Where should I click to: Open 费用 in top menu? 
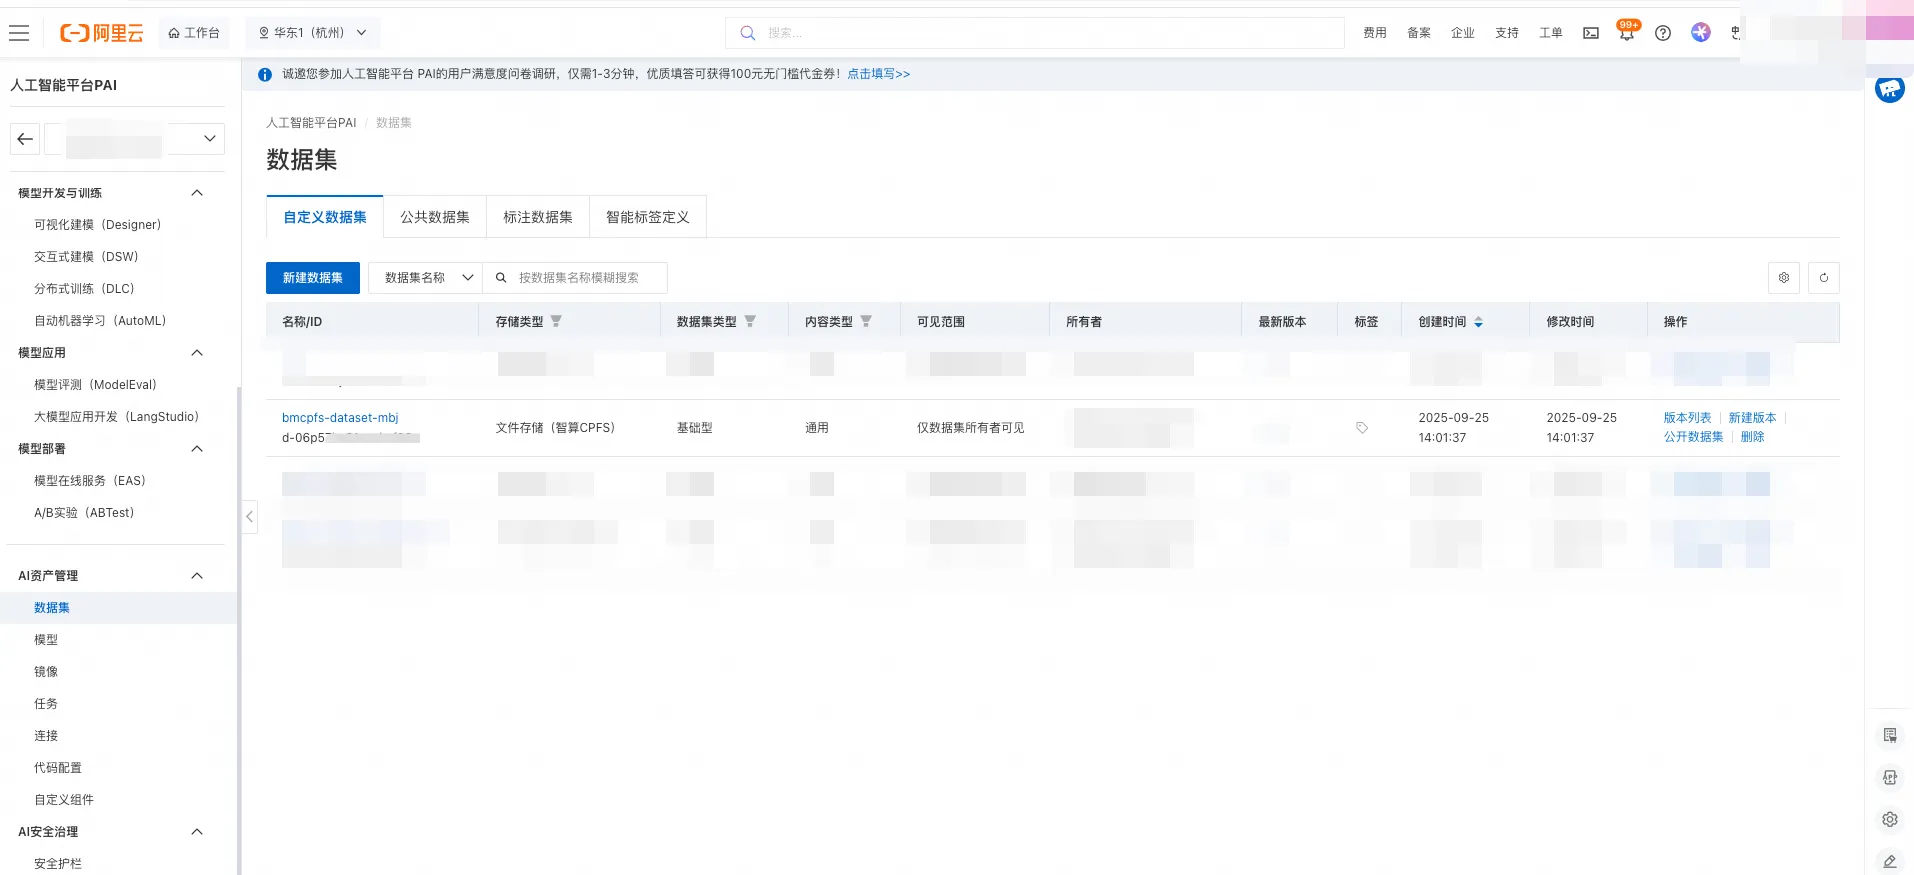click(1375, 33)
